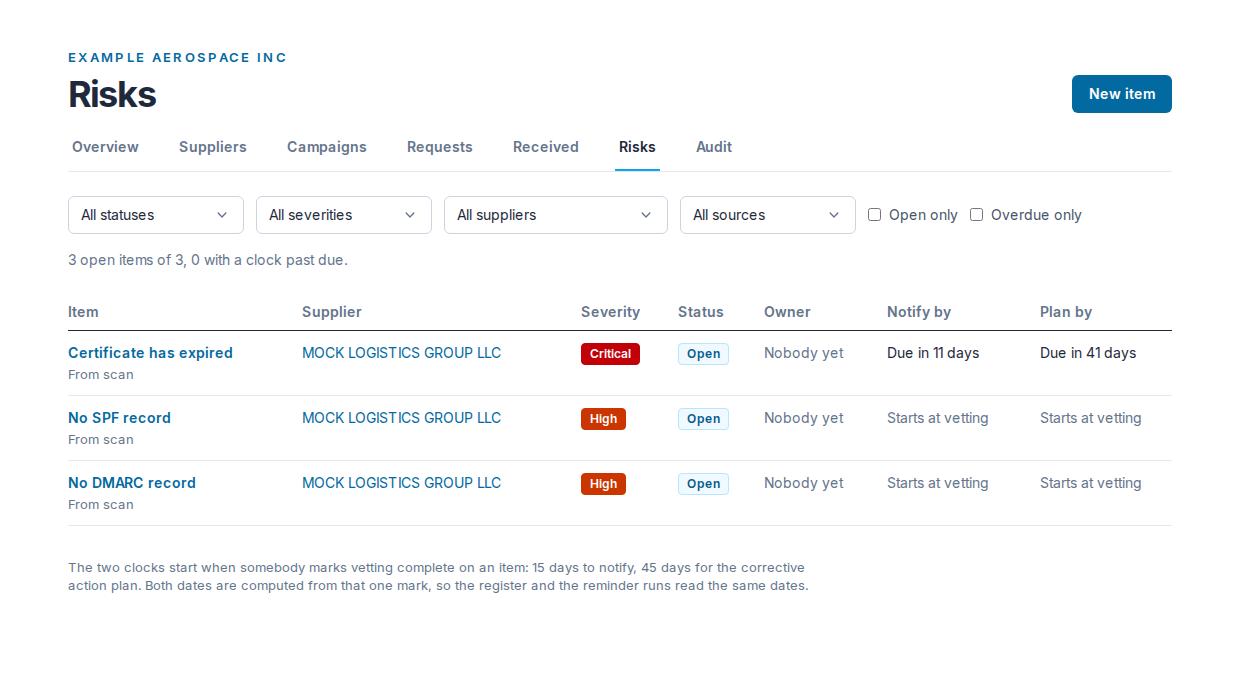1240x700 pixels.
Task: Open the No SPF record item
Action: 119,418
